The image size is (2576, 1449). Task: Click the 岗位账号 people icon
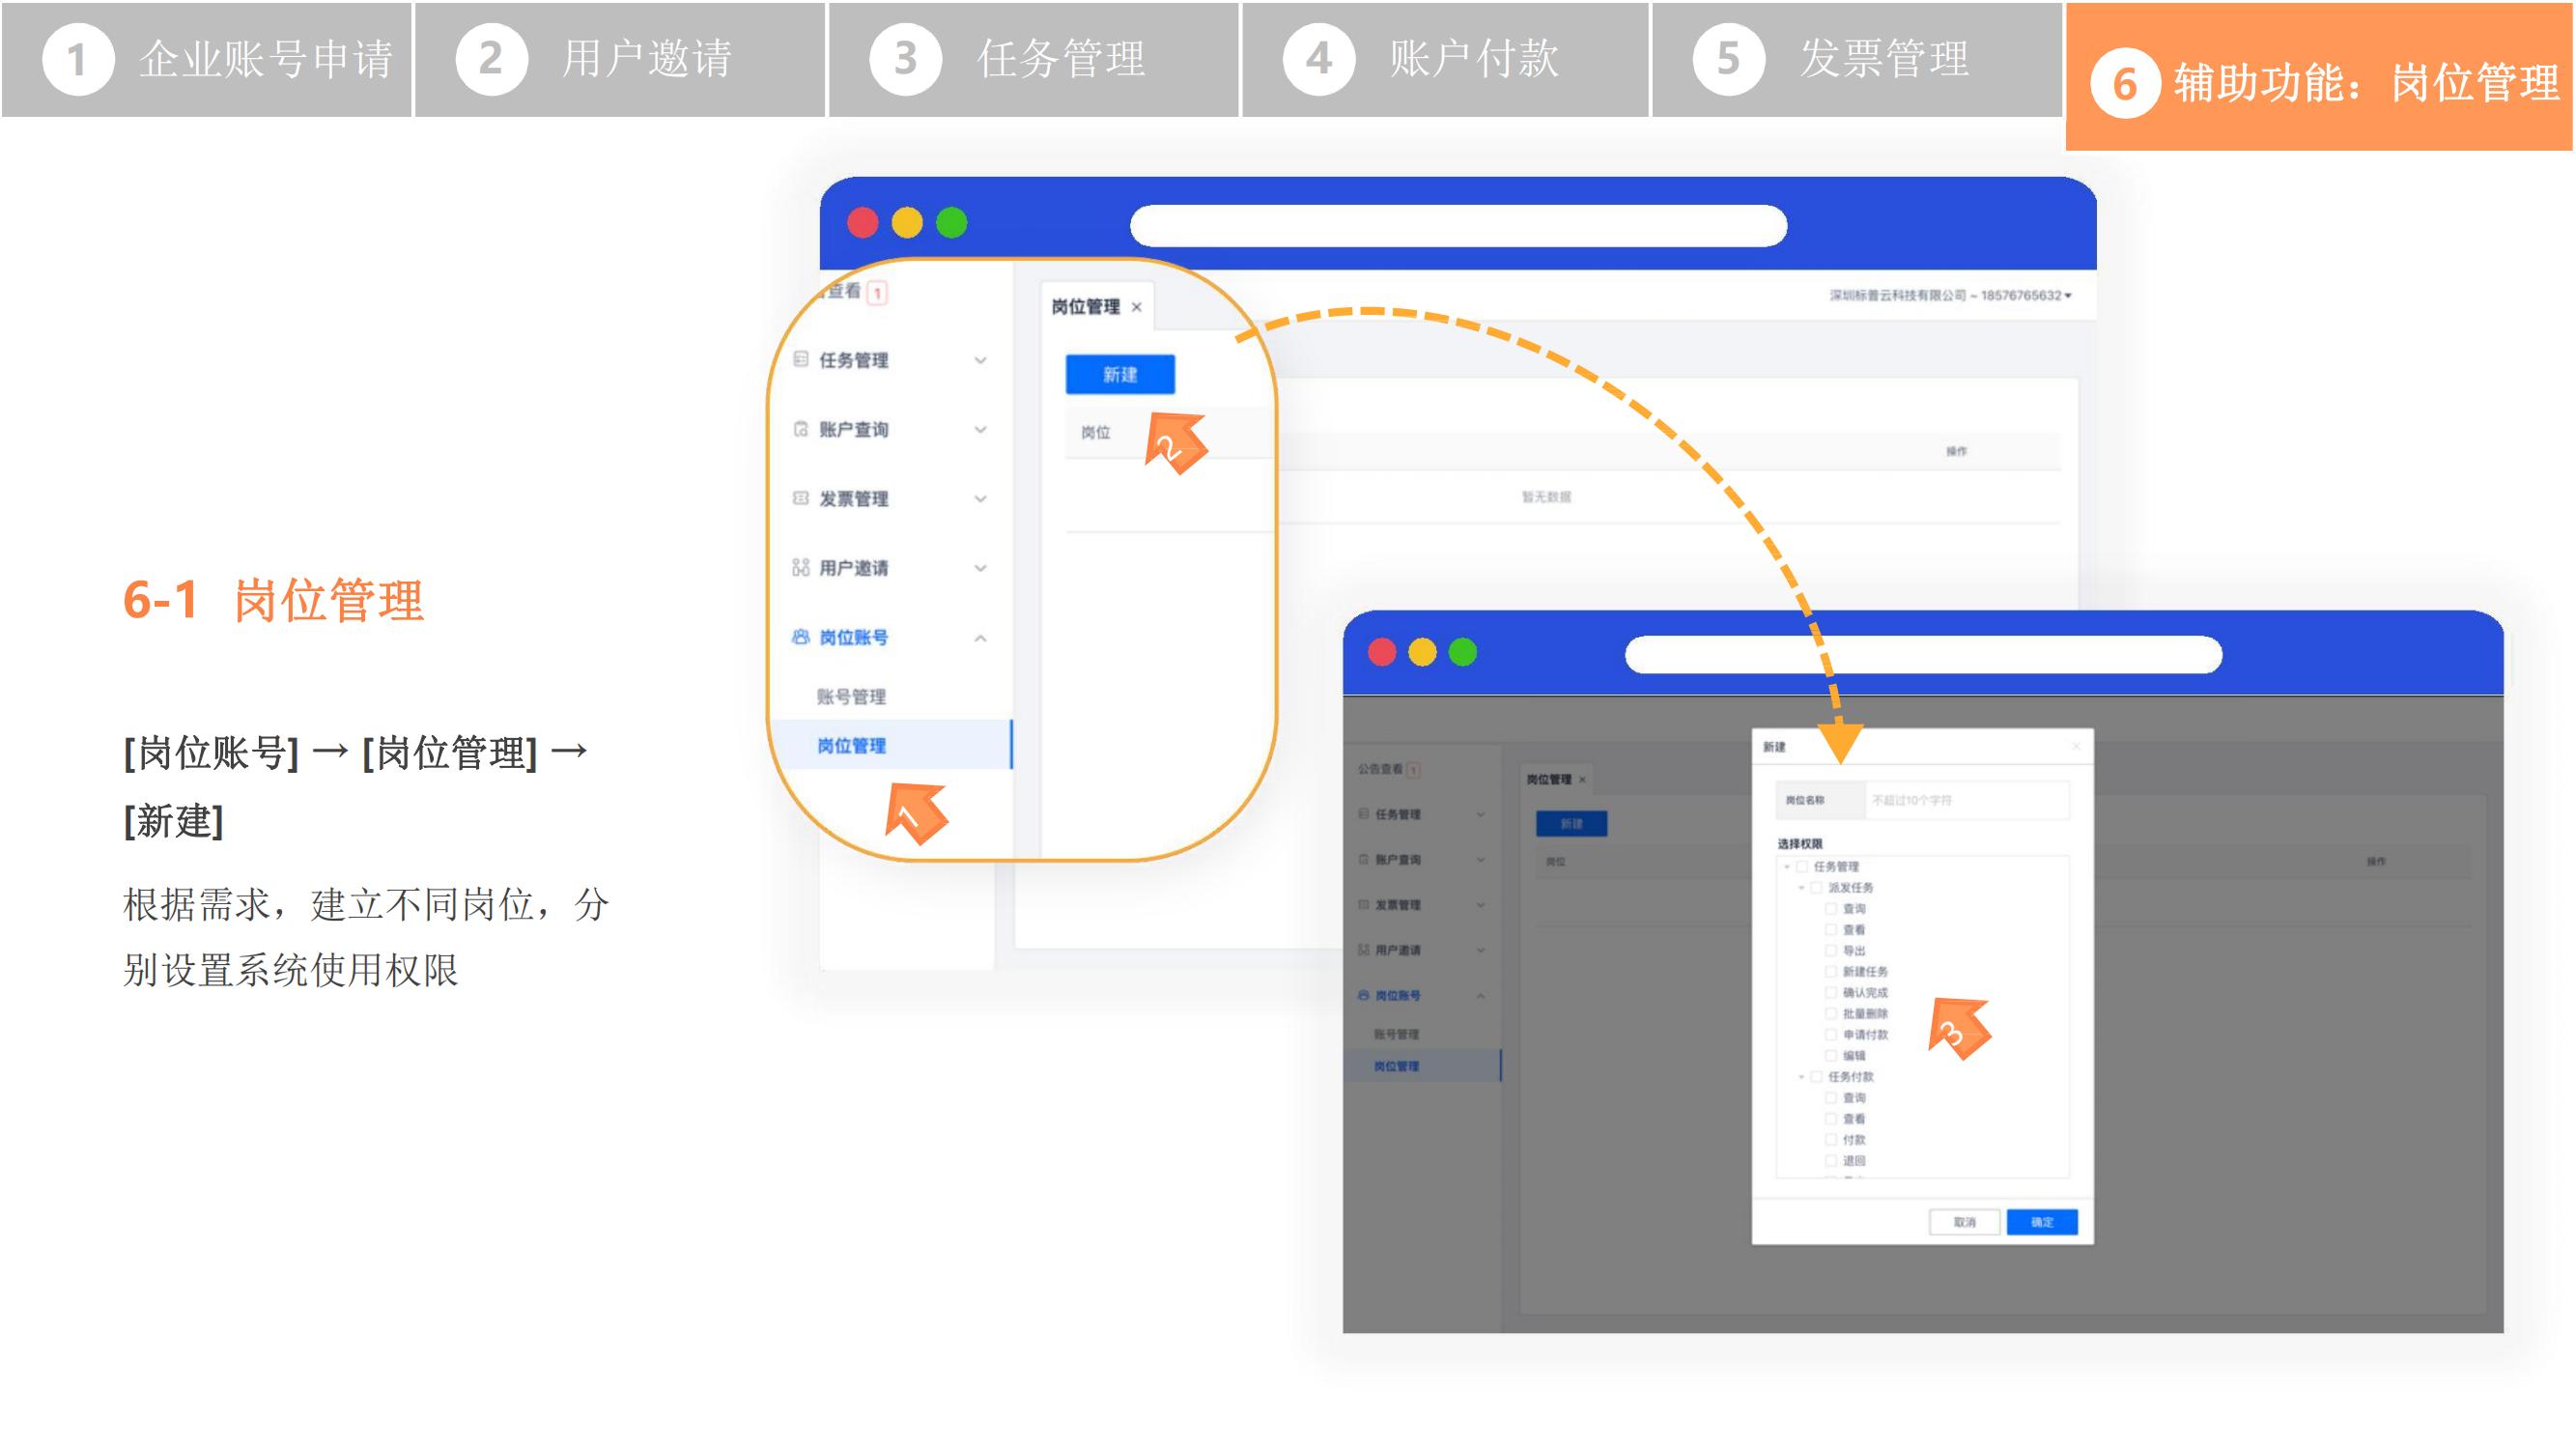point(800,637)
